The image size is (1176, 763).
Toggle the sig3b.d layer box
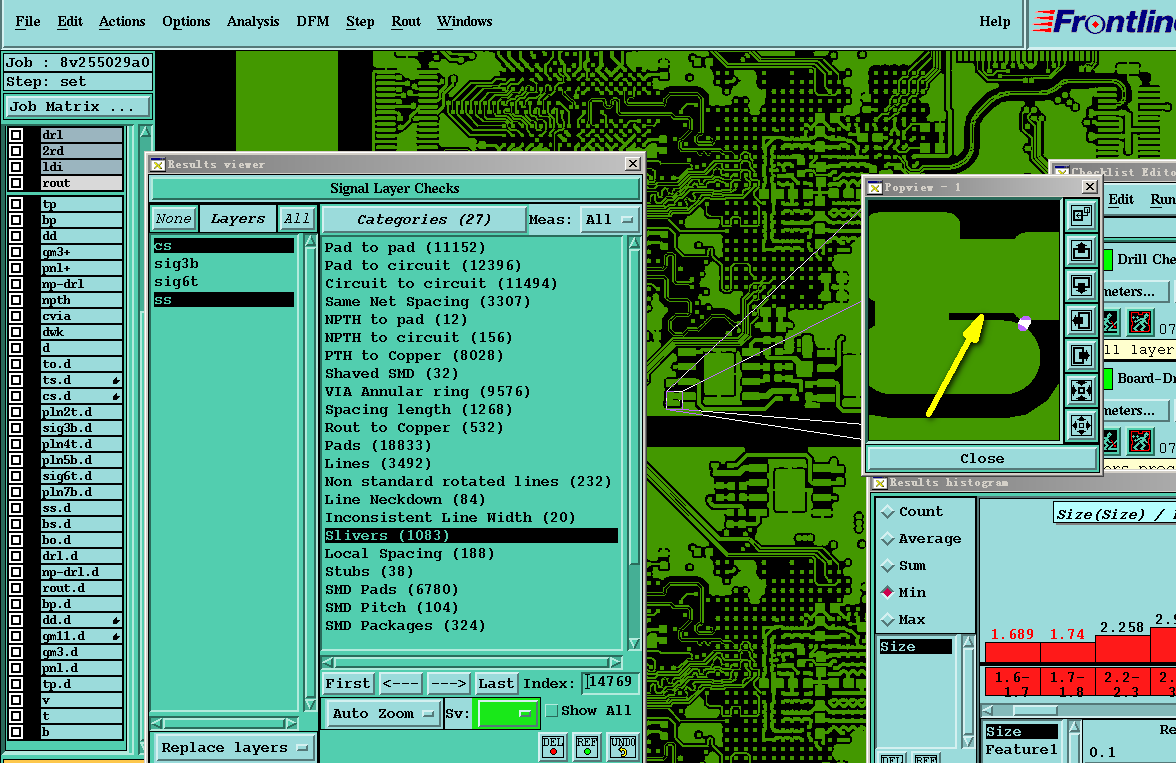16,428
